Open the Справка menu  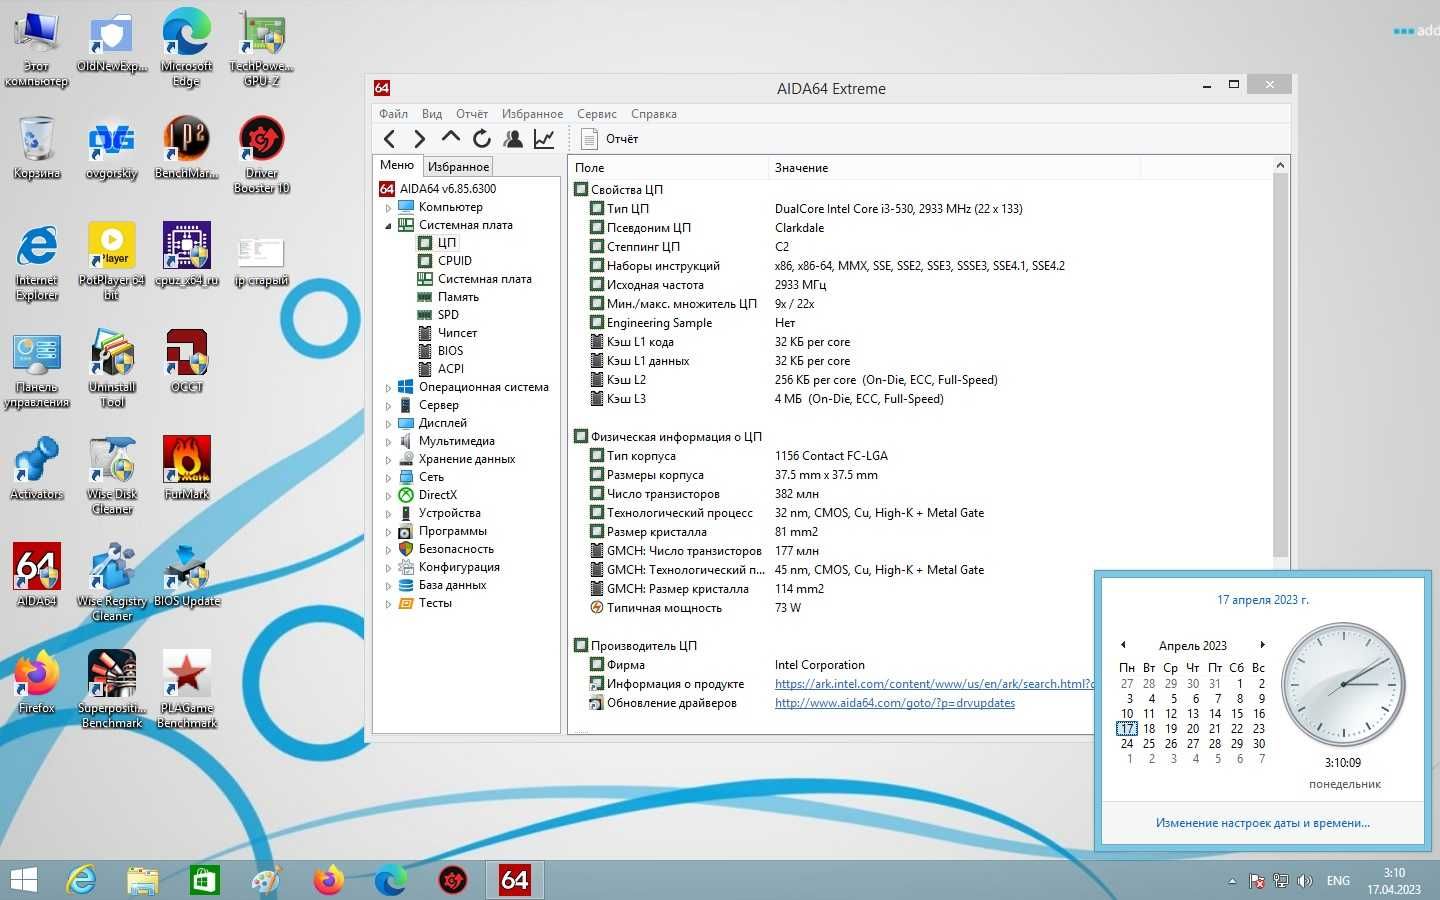pyautogui.click(x=654, y=114)
